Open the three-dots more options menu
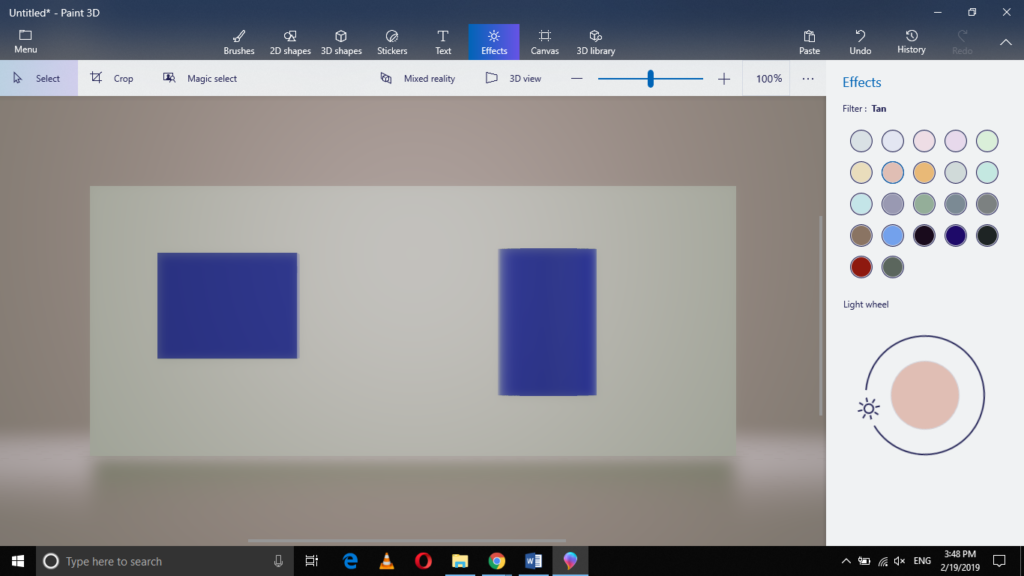Screen dimensions: 1024x576 [x=808, y=78]
